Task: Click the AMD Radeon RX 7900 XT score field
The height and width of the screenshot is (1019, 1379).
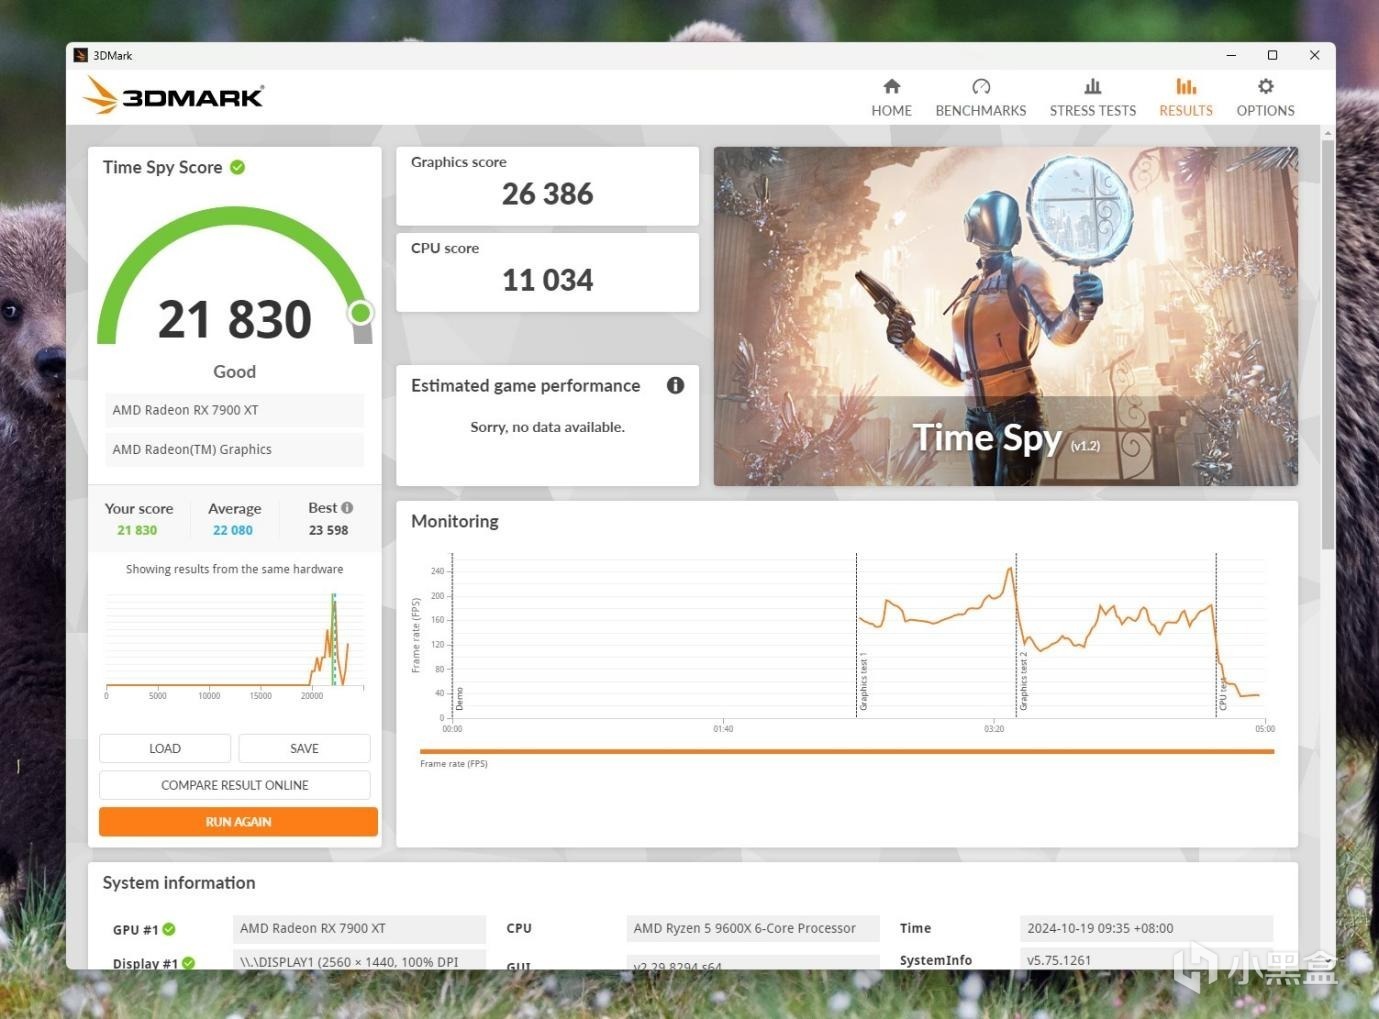Action: click(234, 410)
